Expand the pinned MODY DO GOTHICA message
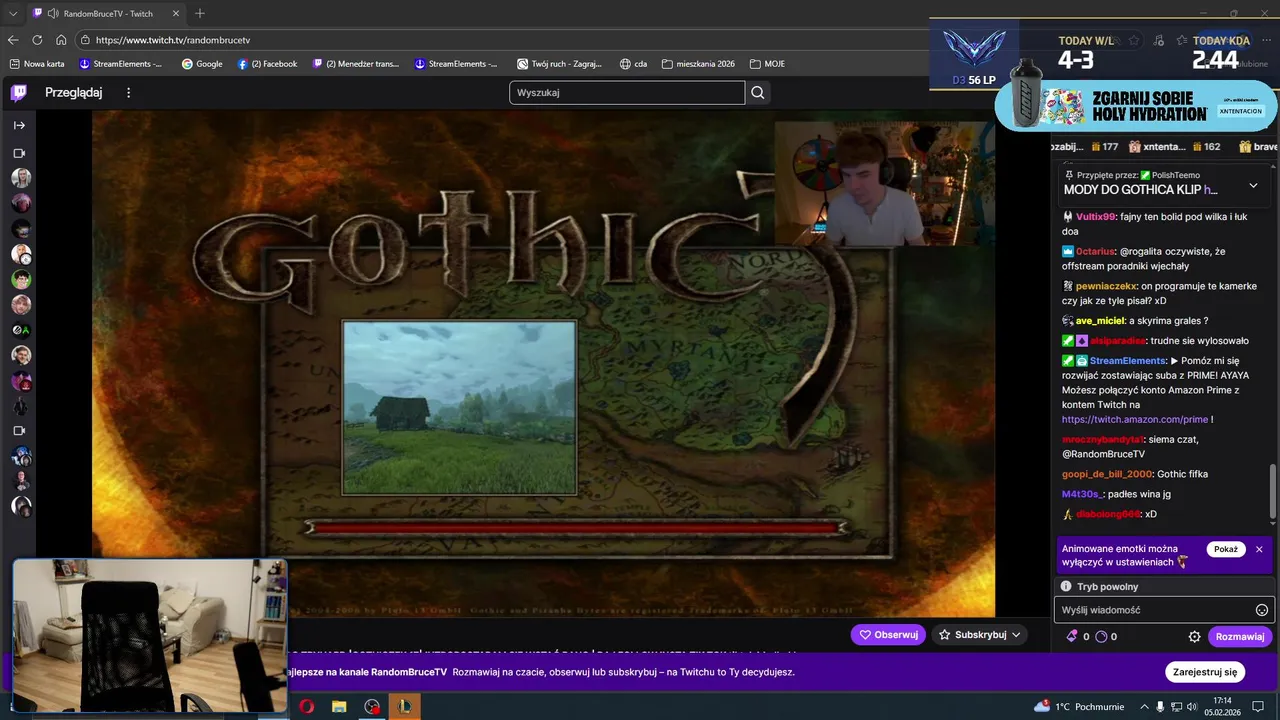 point(1253,185)
